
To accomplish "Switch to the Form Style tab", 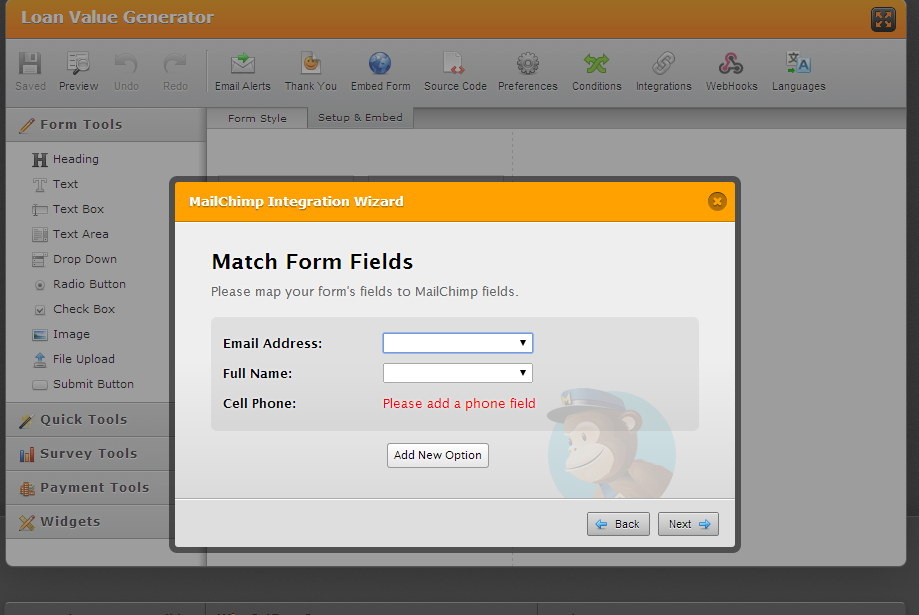I will (257, 118).
